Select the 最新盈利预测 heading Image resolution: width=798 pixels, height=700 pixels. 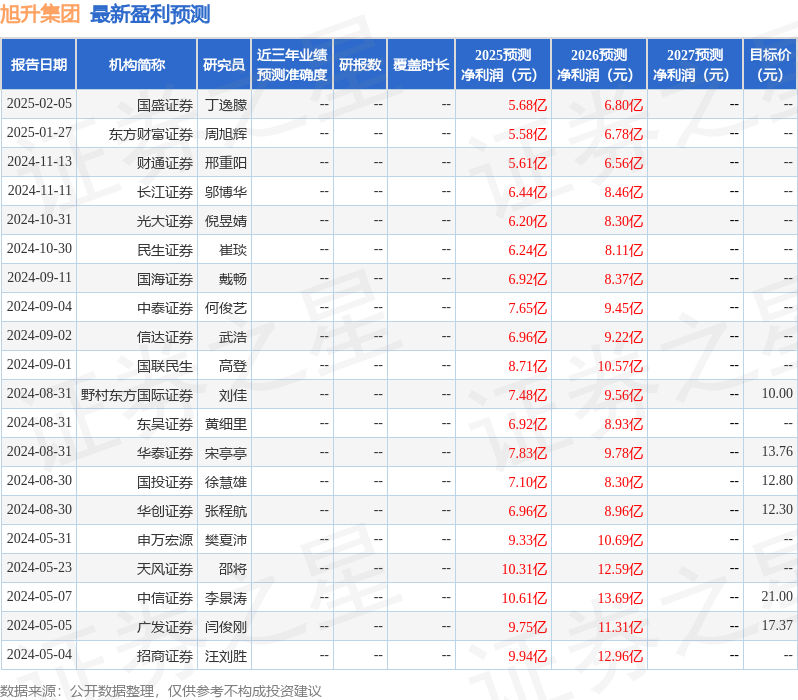click(x=150, y=14)
